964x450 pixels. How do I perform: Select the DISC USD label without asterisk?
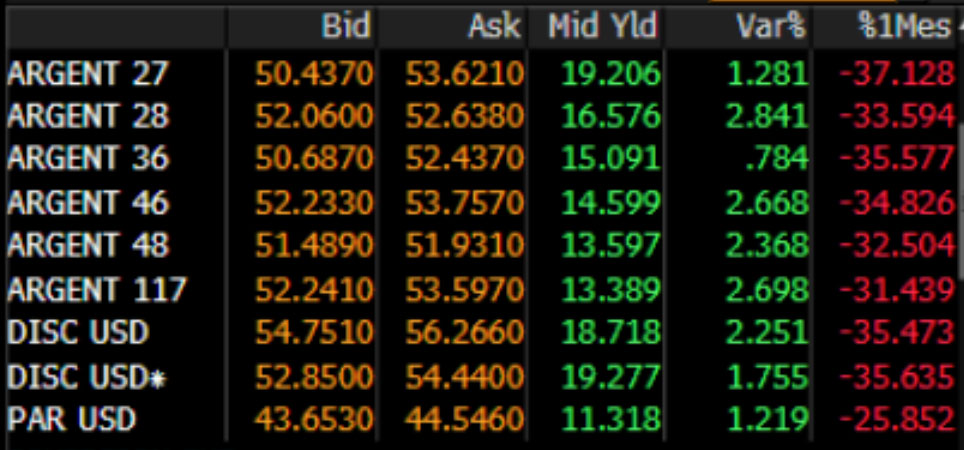[x=77, y=332]
